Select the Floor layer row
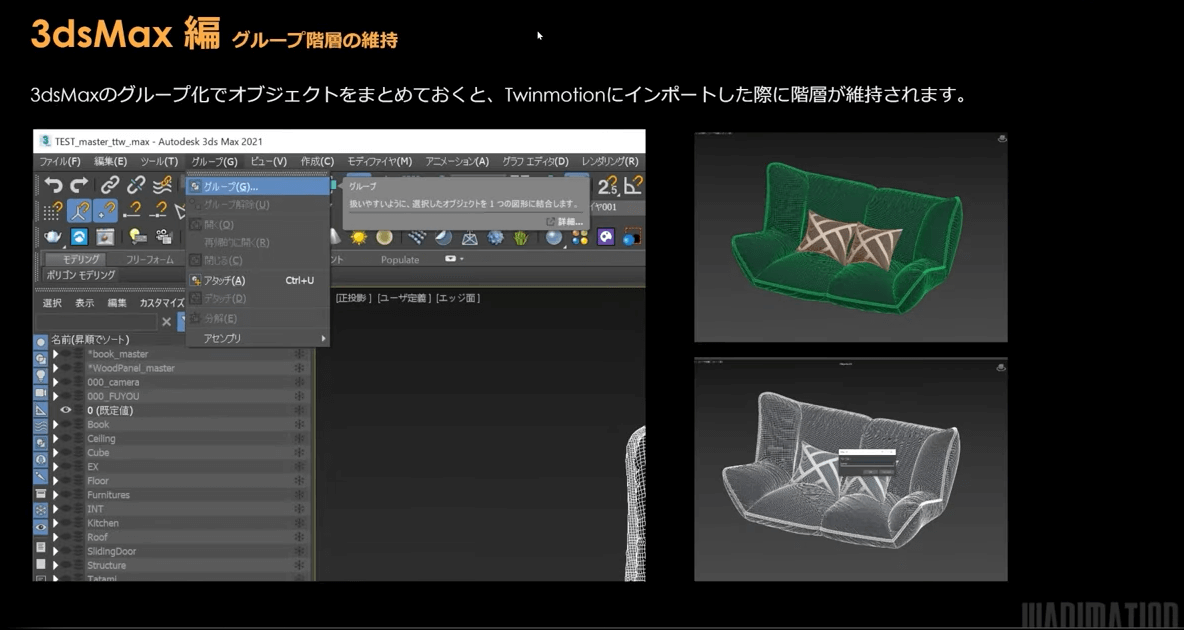The image size is (1184, 630). coord(180,480)
